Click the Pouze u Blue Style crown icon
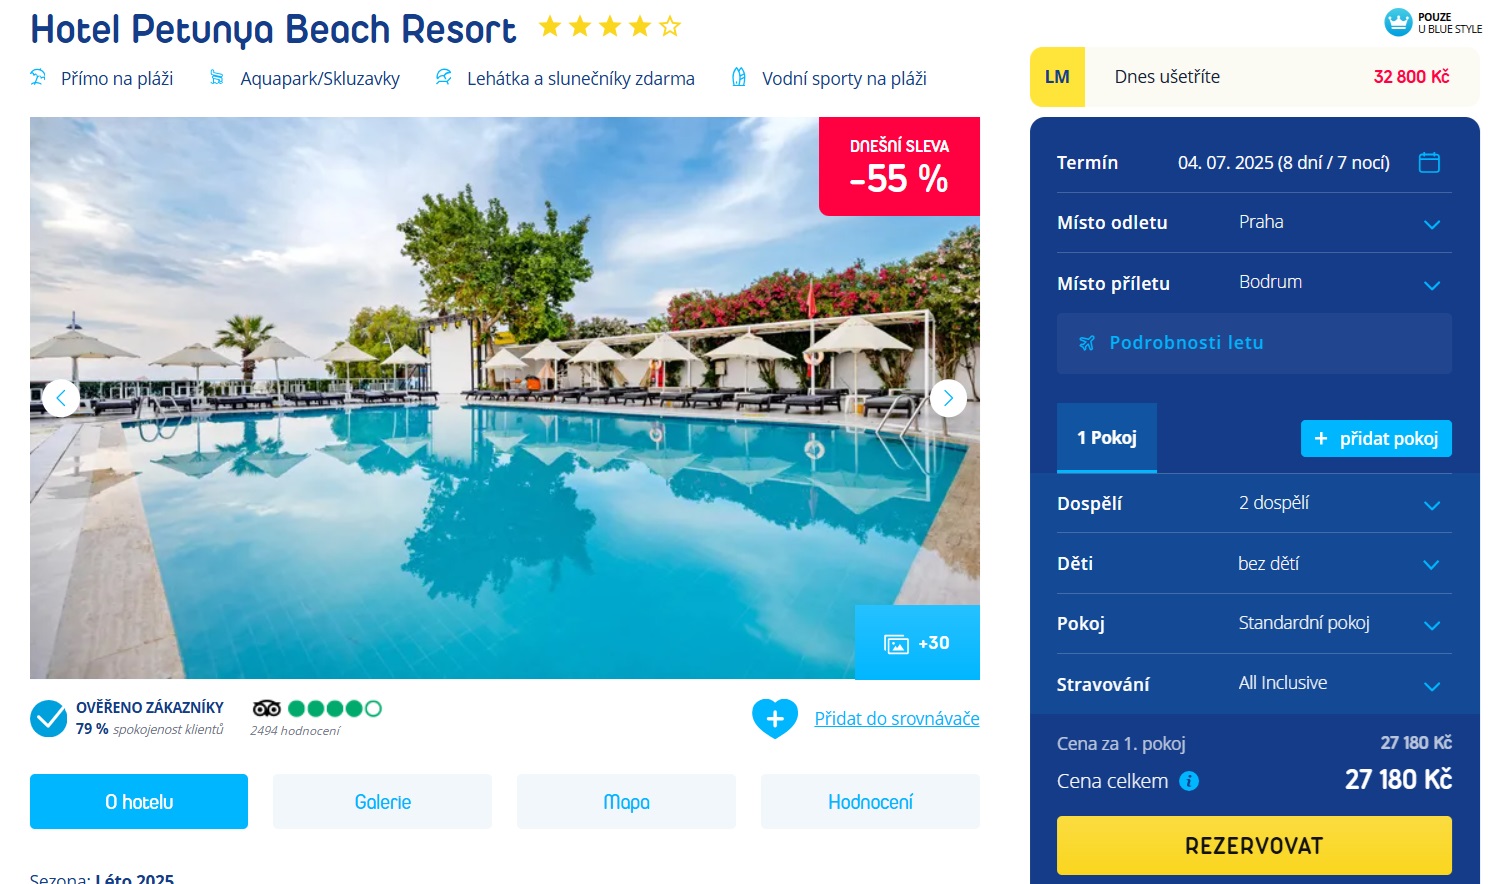1509x884 pixels. tap(1398, 22)
